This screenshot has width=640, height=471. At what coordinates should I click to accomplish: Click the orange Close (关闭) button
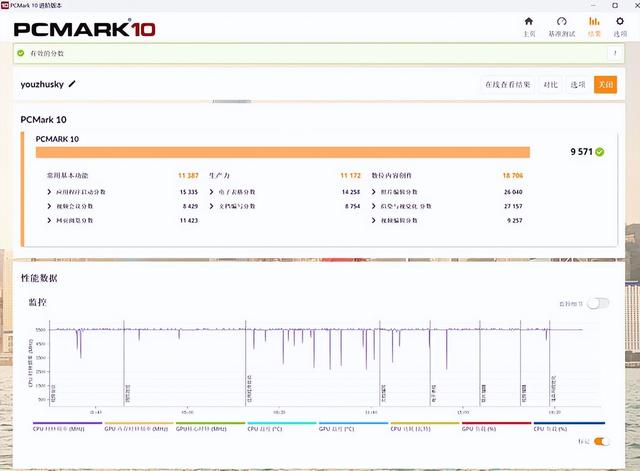(x=605, y=84)
